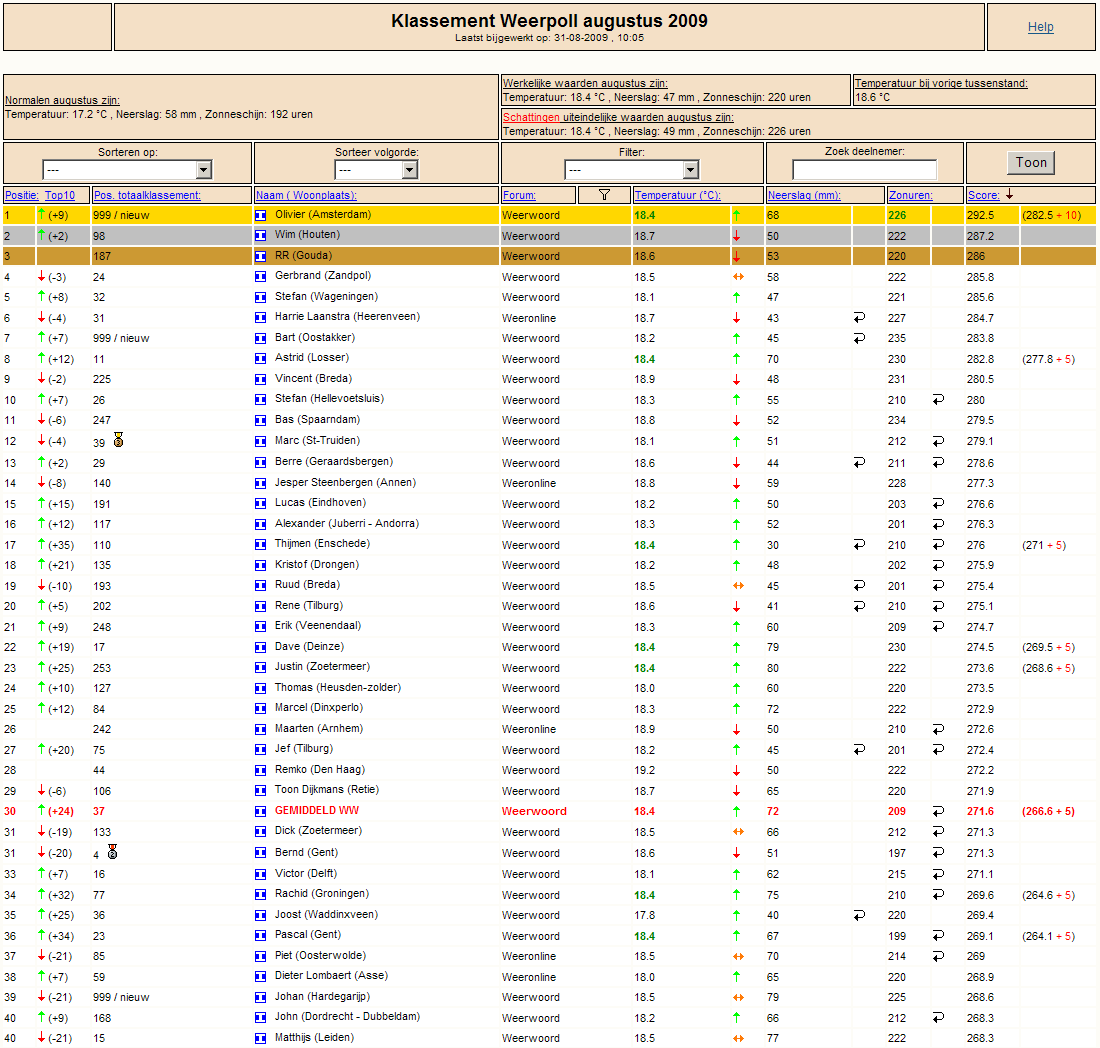1100x1048 pixels.
Task: Expand the Filter dropdown
Action: click(631, 170)
